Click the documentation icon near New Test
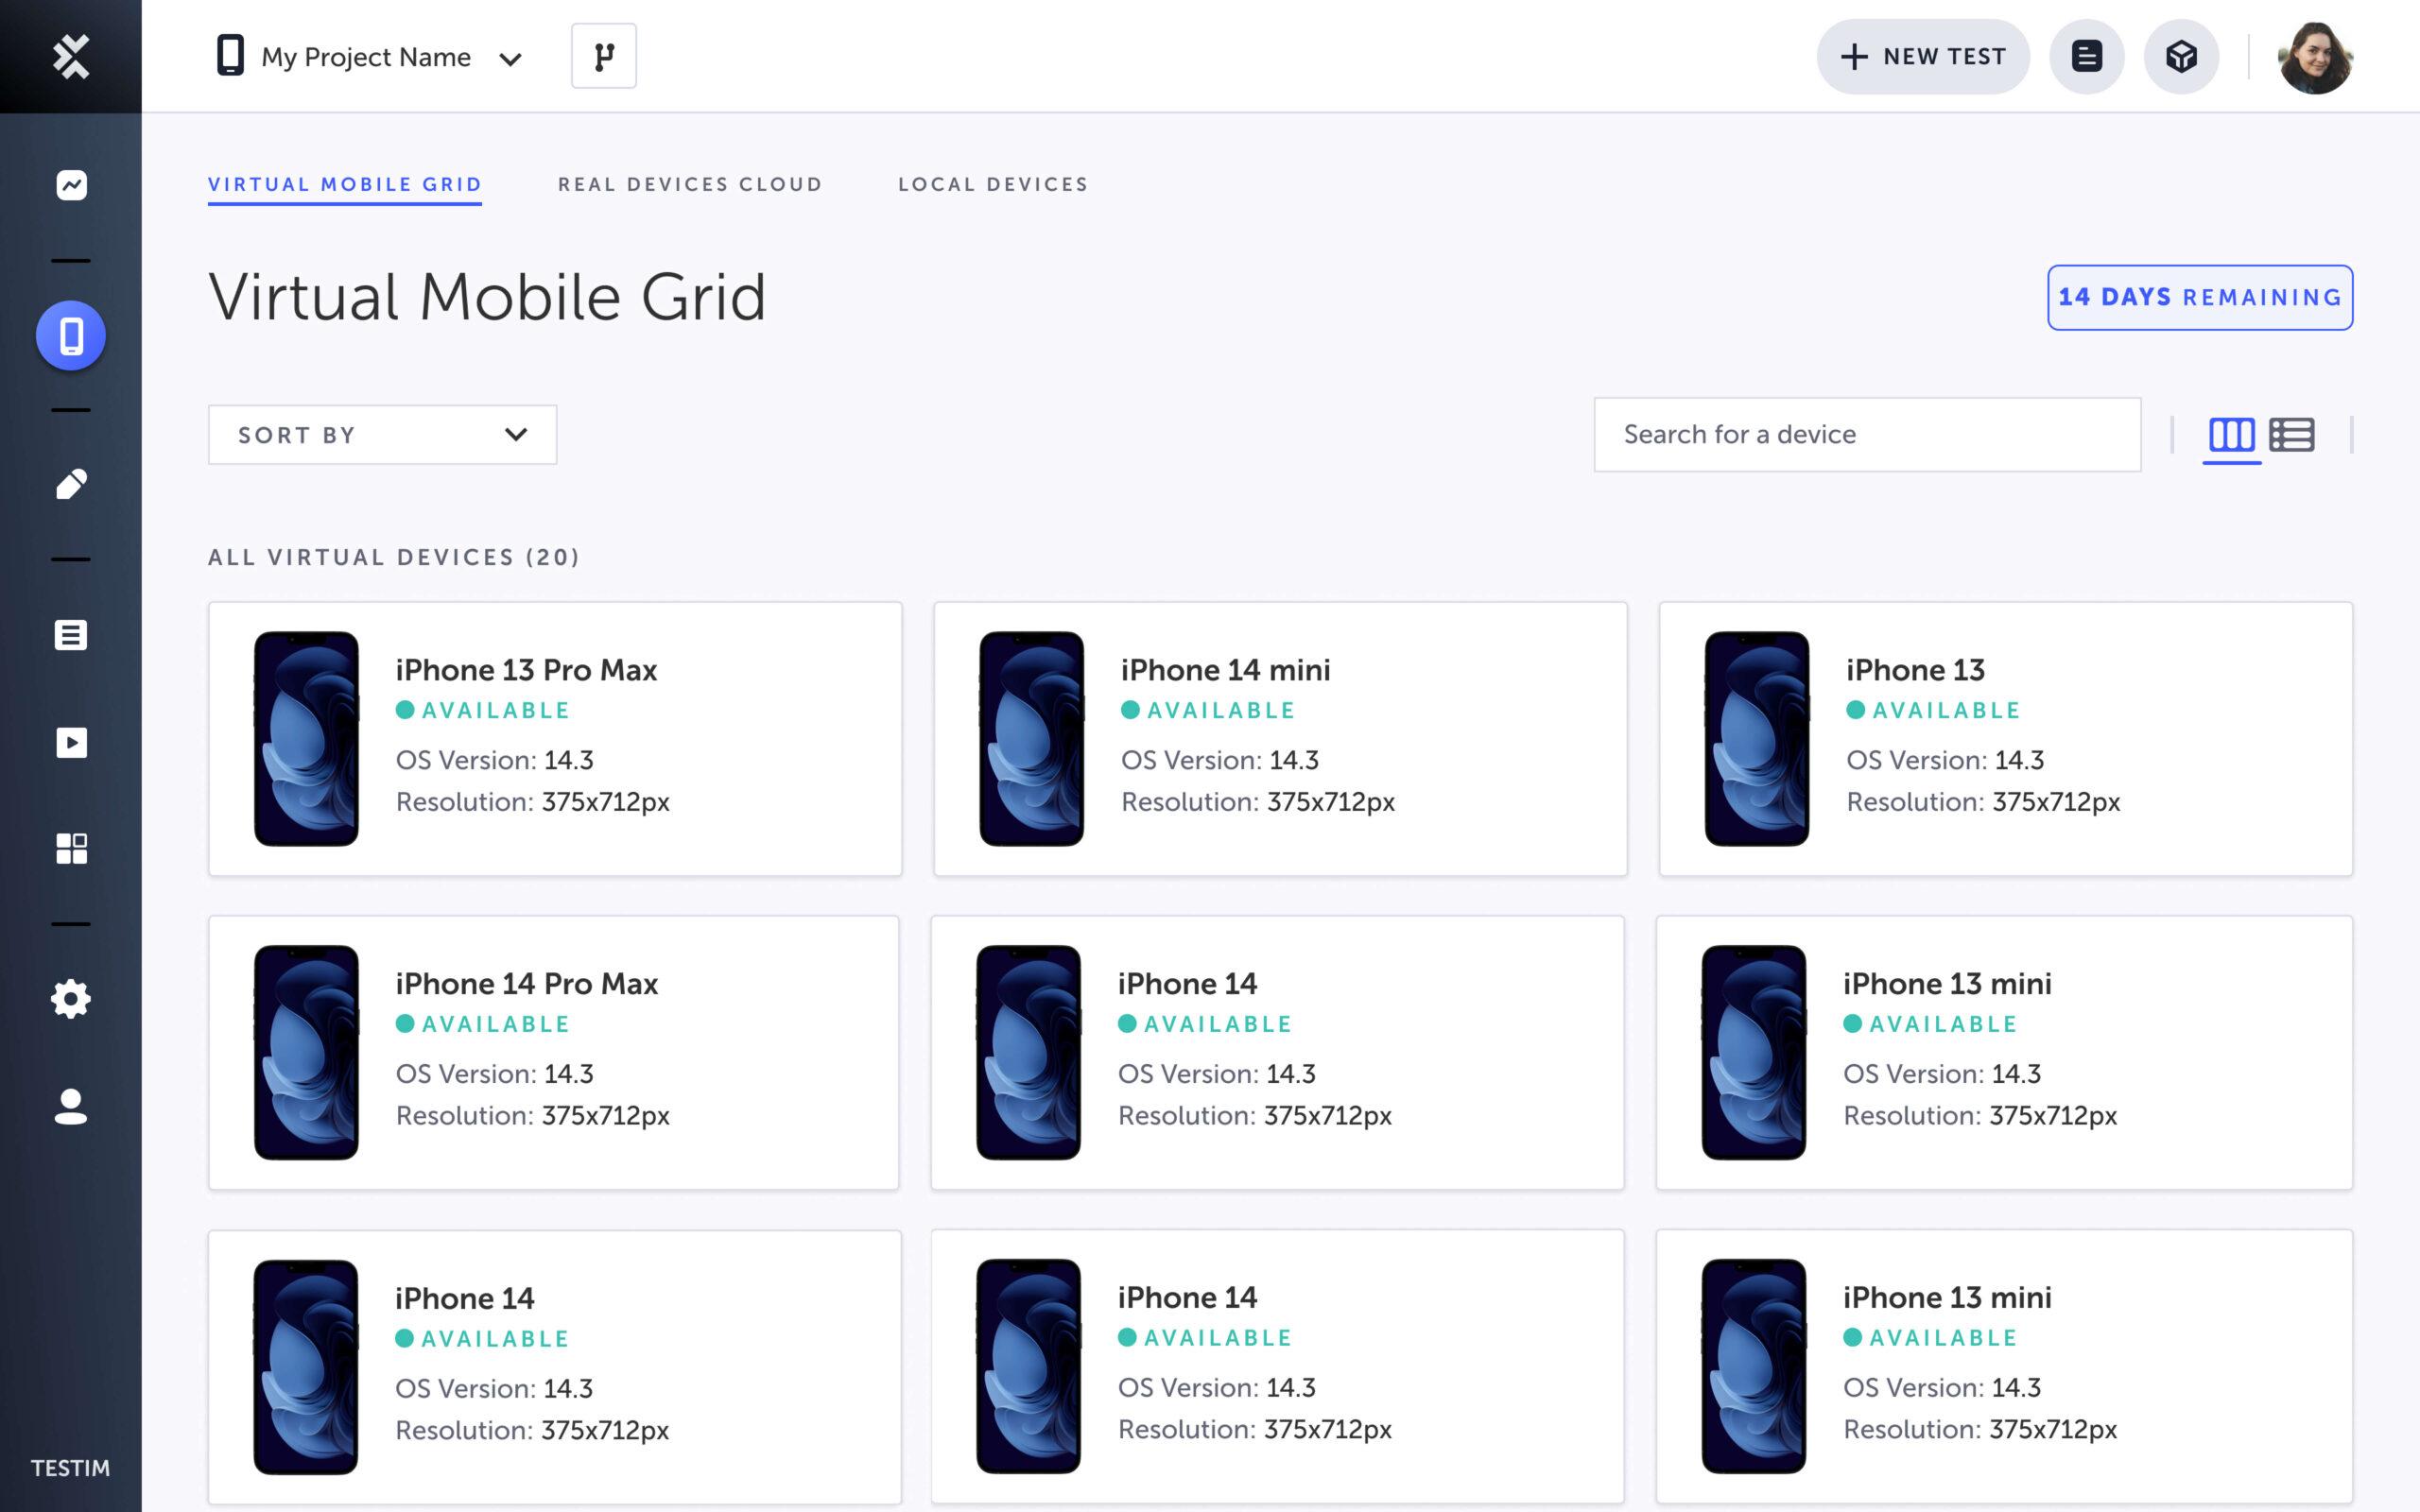 2087,57
